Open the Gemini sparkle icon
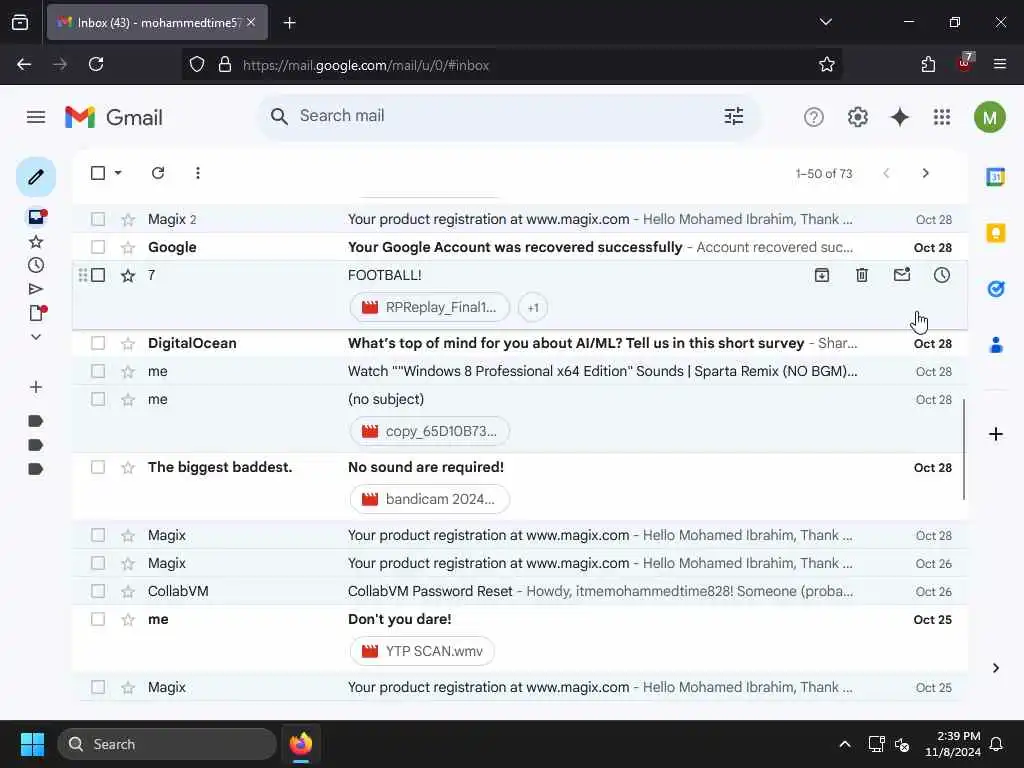Image resolution: width=1024 pixels, height=768 pixels. click(900, 118)
